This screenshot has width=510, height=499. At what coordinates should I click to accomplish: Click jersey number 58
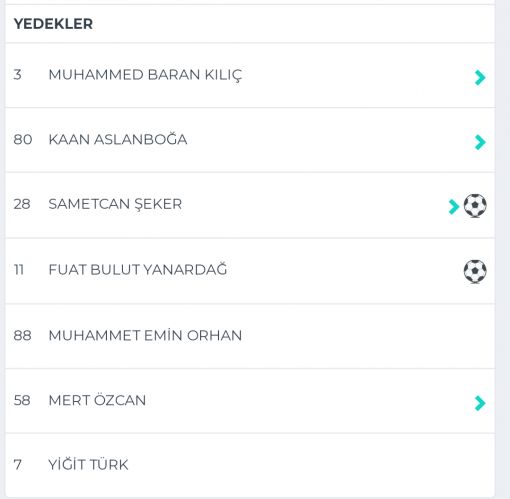(x=22, y=400)
